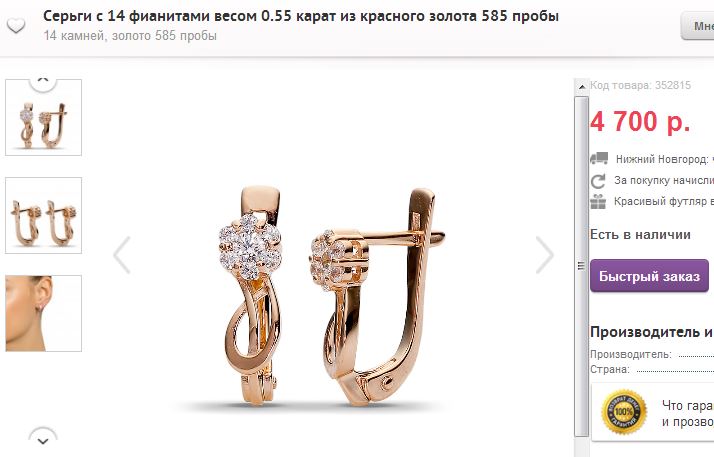The image size is (714, 457).
Task: Click the Нижний Новгород delivery text
Action: coord(664,159)
